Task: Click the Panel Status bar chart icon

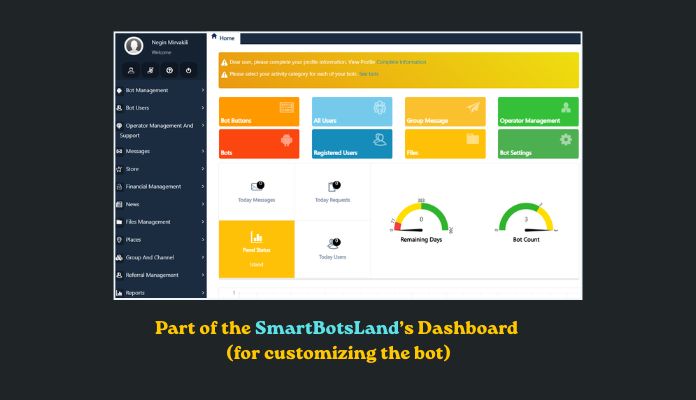Action: [x=256, y=237]
